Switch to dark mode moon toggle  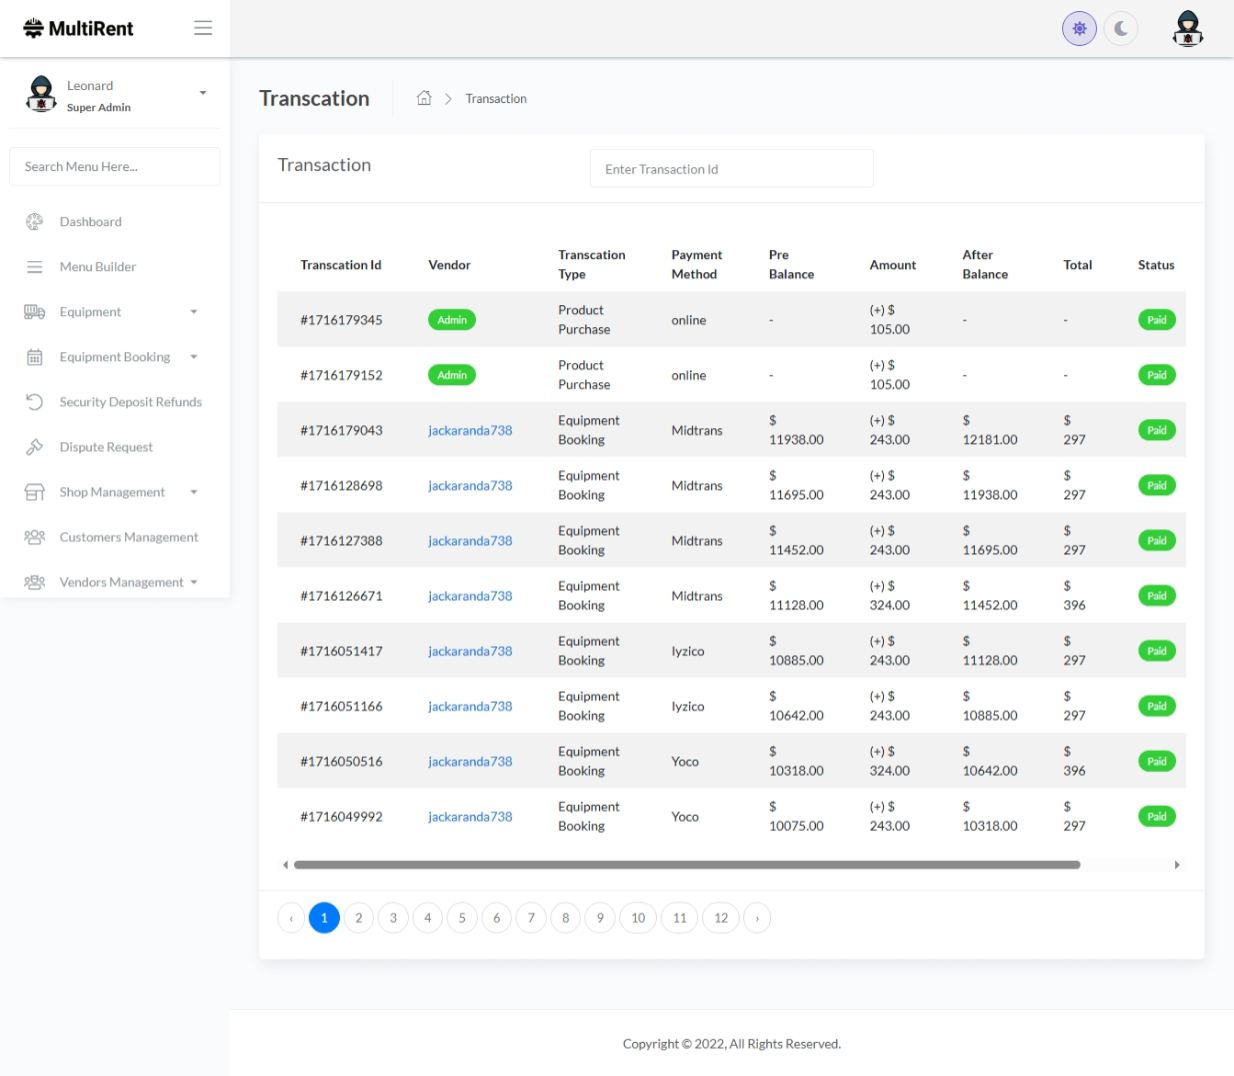(1121, 29)
